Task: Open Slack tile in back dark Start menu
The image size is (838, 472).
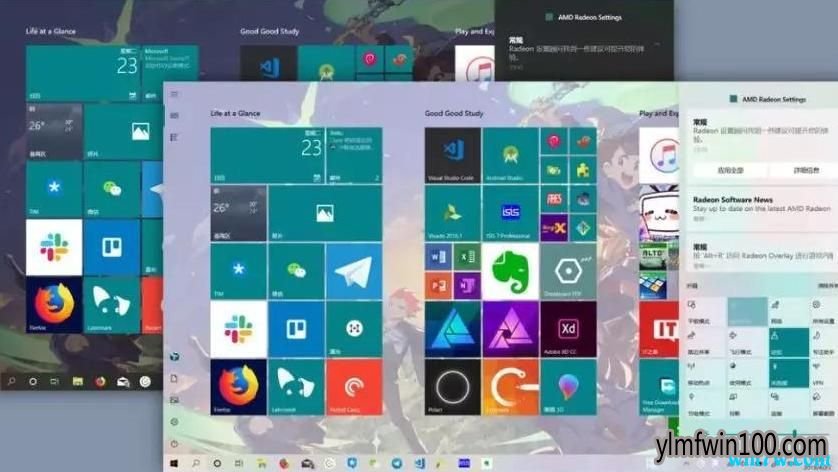Action: click(x=54, y=247)
